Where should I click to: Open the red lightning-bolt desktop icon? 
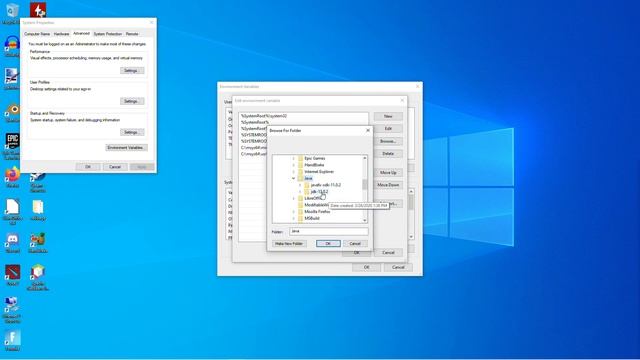(x=38, y=9)
